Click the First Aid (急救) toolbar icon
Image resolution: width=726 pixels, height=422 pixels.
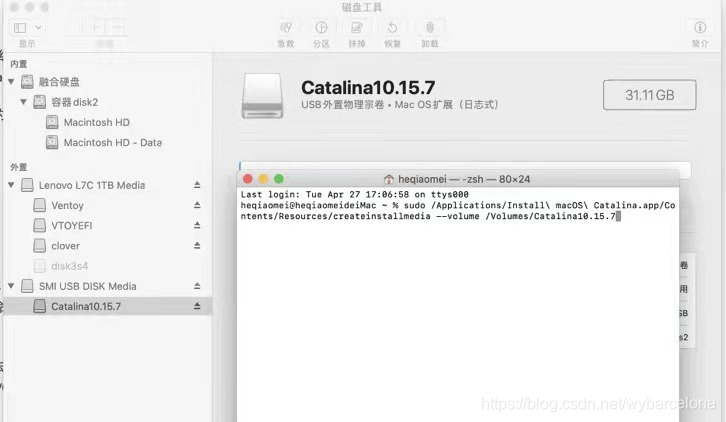(286, 28)
